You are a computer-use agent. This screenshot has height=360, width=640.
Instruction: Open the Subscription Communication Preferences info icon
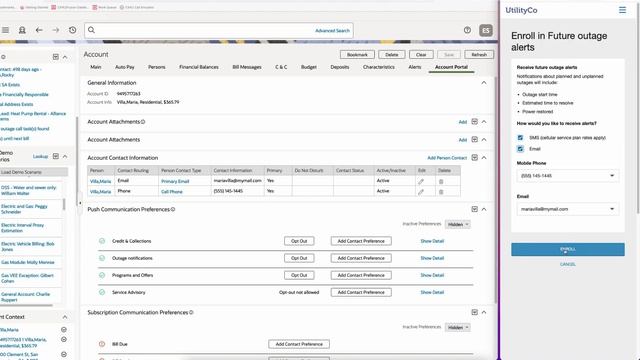[x=191, y=312]
